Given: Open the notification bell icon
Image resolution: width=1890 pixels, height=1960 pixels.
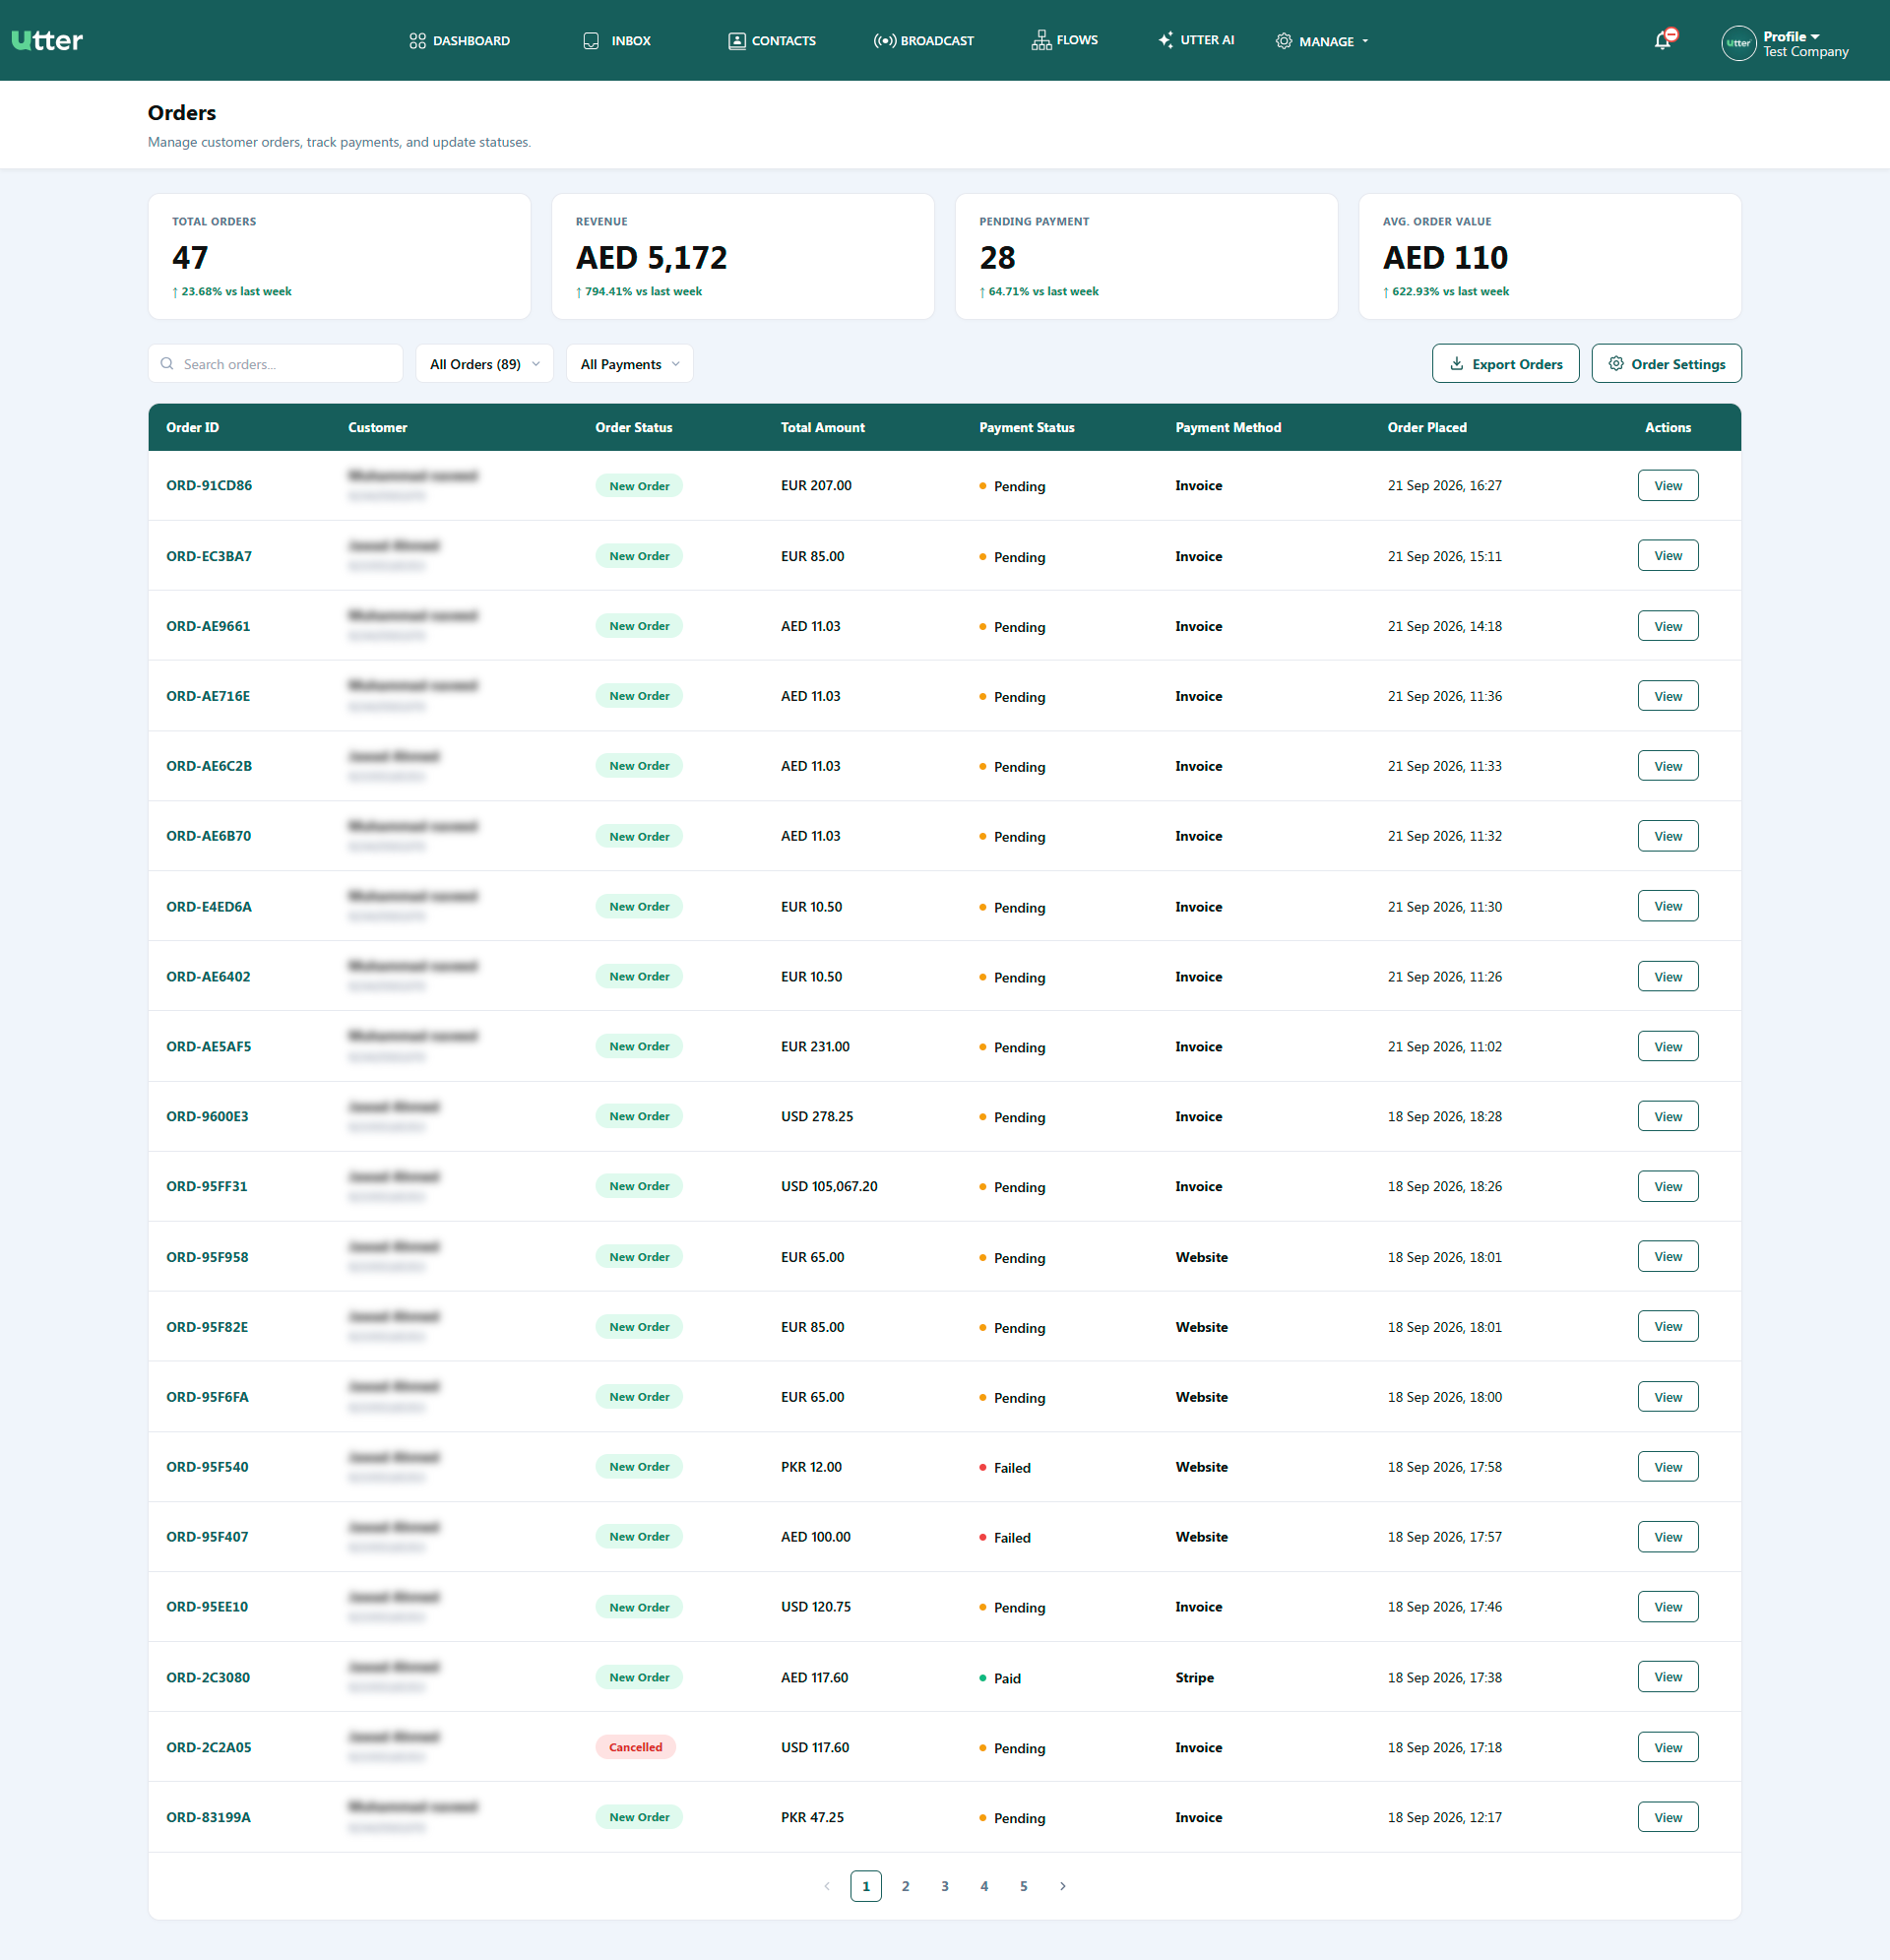Looking at the screenshot, I should (1663, 41).
